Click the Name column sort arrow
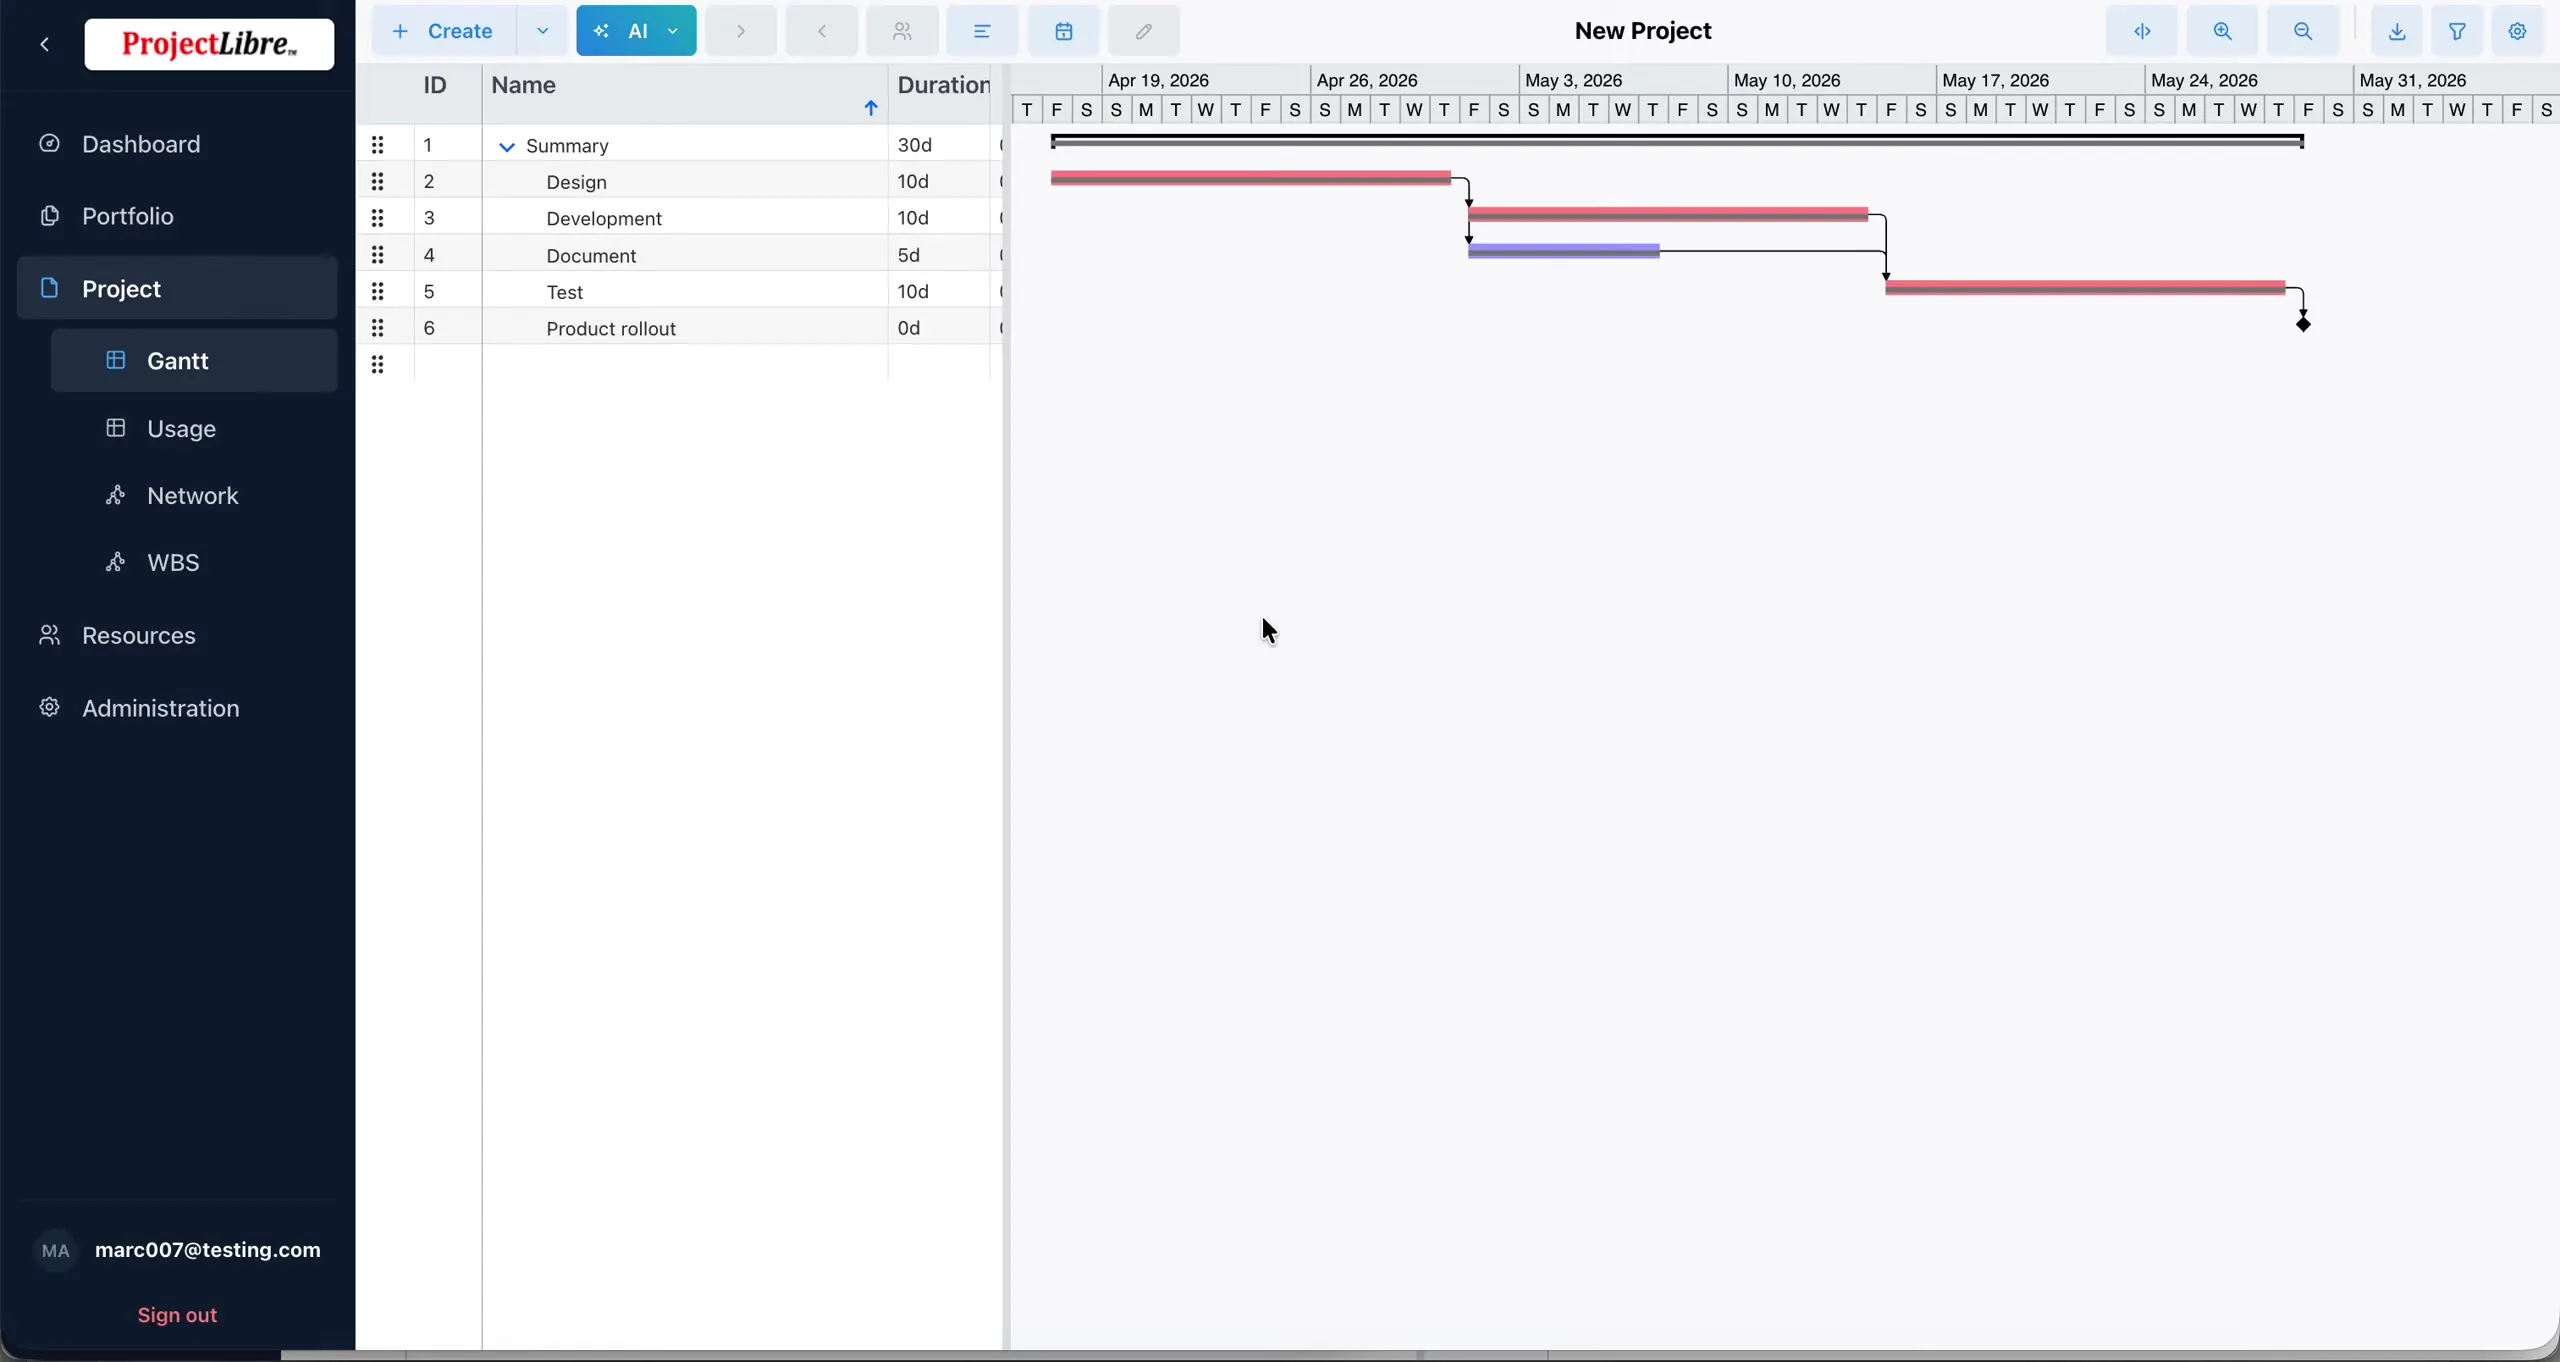 [x=870, y=108]
